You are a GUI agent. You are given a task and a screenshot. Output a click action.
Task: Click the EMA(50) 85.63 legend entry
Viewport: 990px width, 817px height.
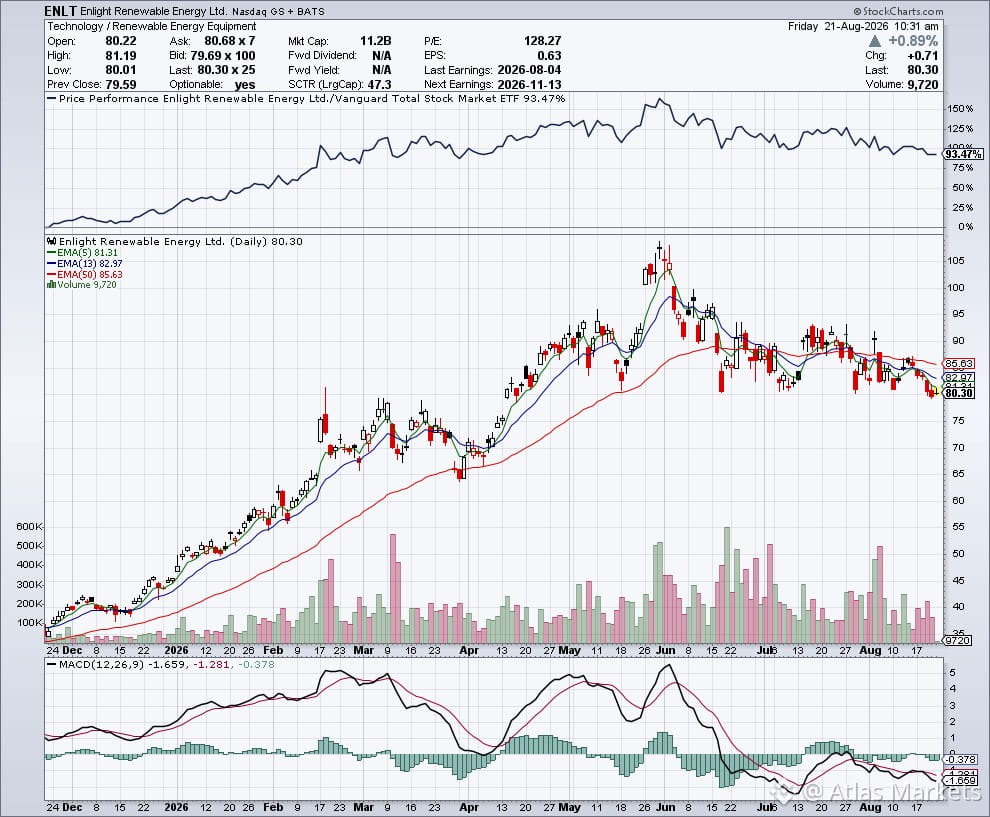85,275
